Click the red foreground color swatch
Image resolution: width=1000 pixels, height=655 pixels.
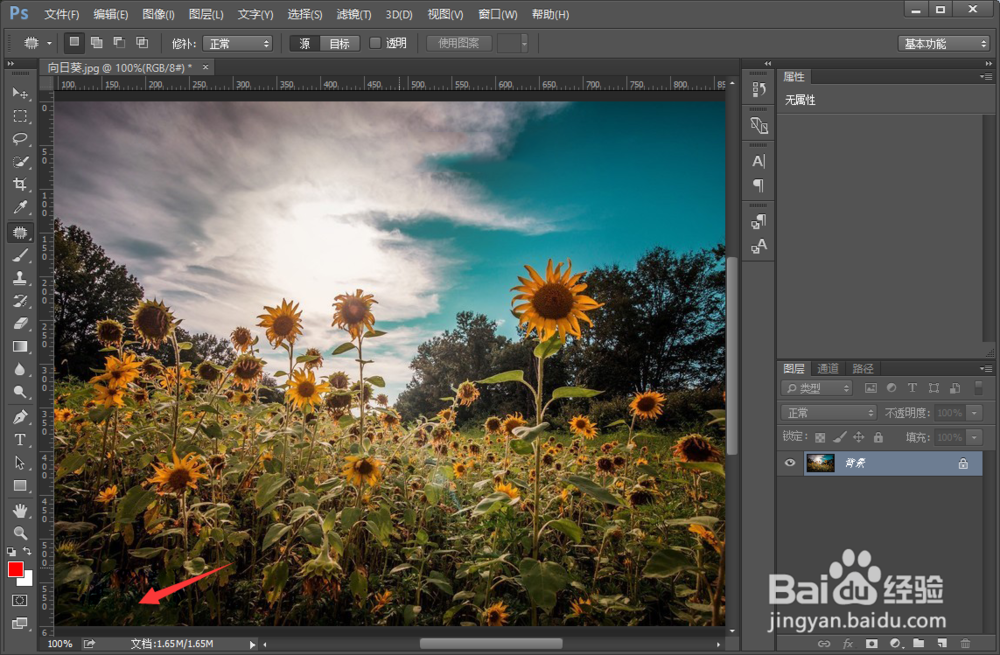(x=15, y=570)
